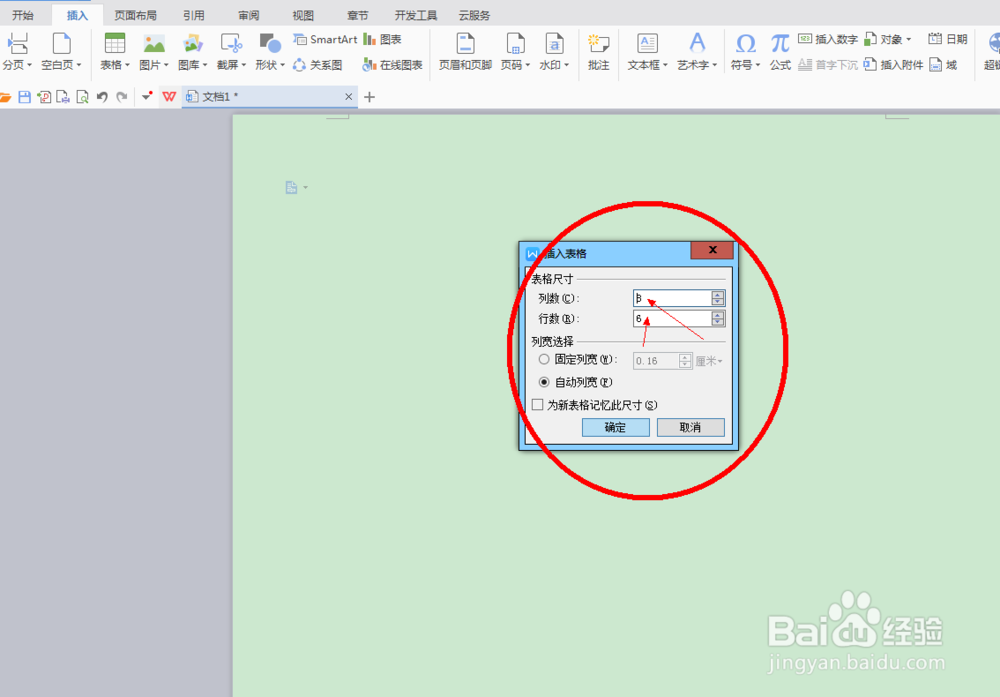Insert a 域 field

[x=943, y=65]
